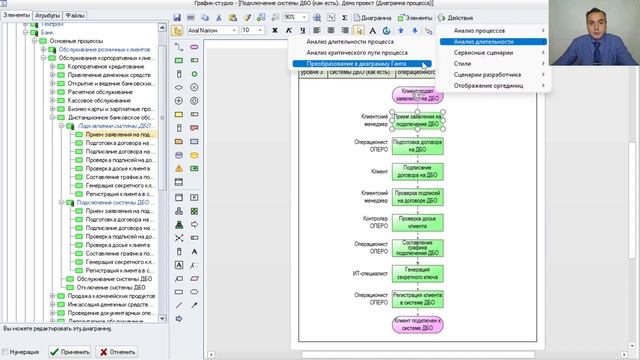Align text to the right
Image resolution: width=640 pixels, height=360 pixels.
point(345,30)
